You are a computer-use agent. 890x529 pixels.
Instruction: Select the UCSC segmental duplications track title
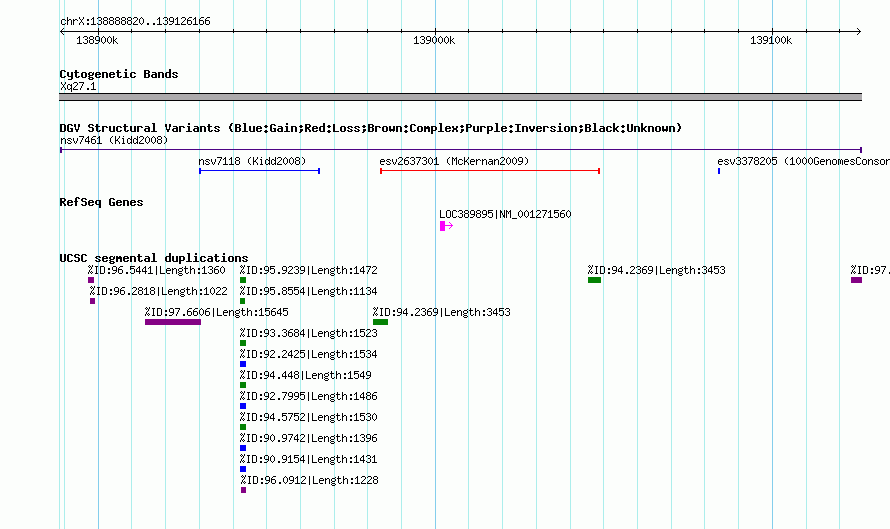coord(154,258)
